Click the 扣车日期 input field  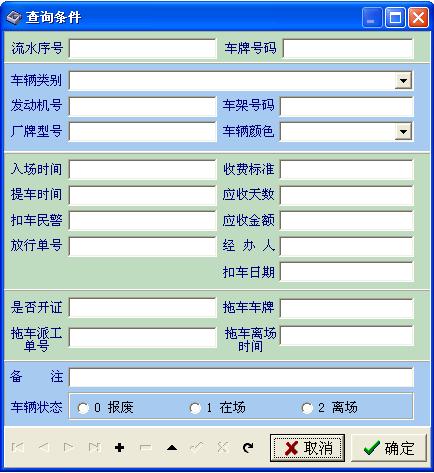coord(347,272)
